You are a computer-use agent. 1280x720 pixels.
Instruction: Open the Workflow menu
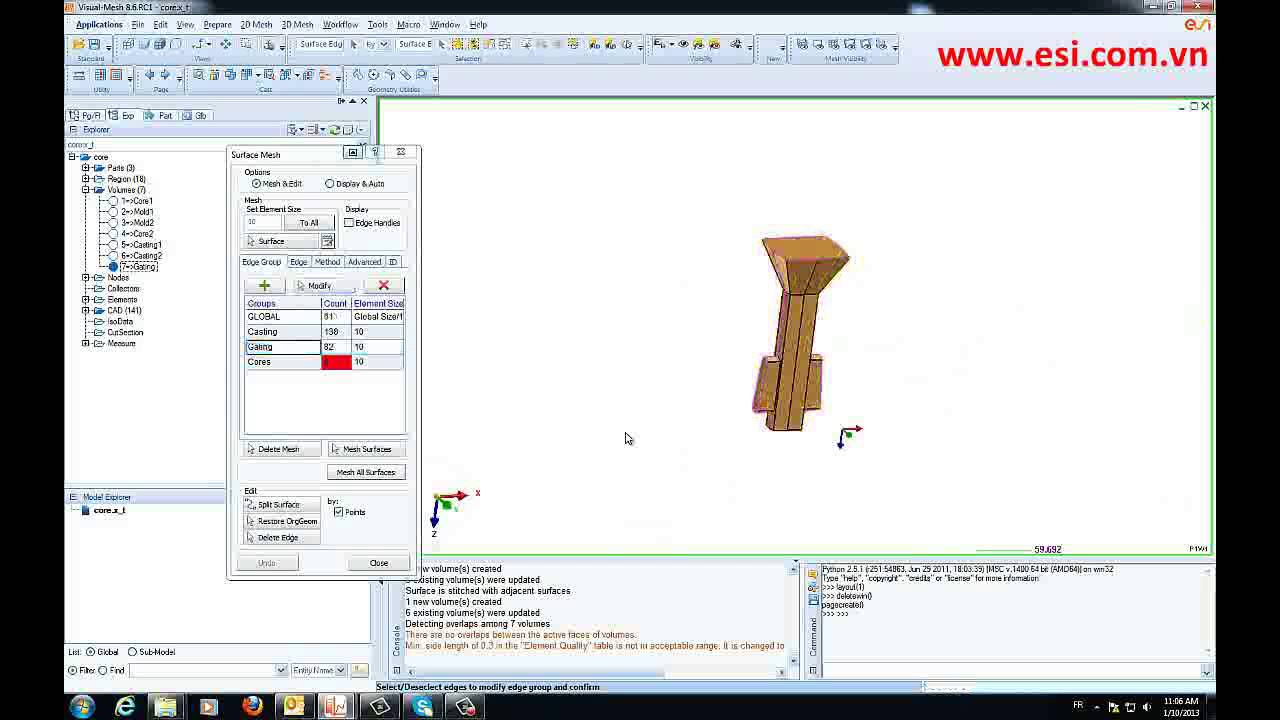(x=340, y=25)
